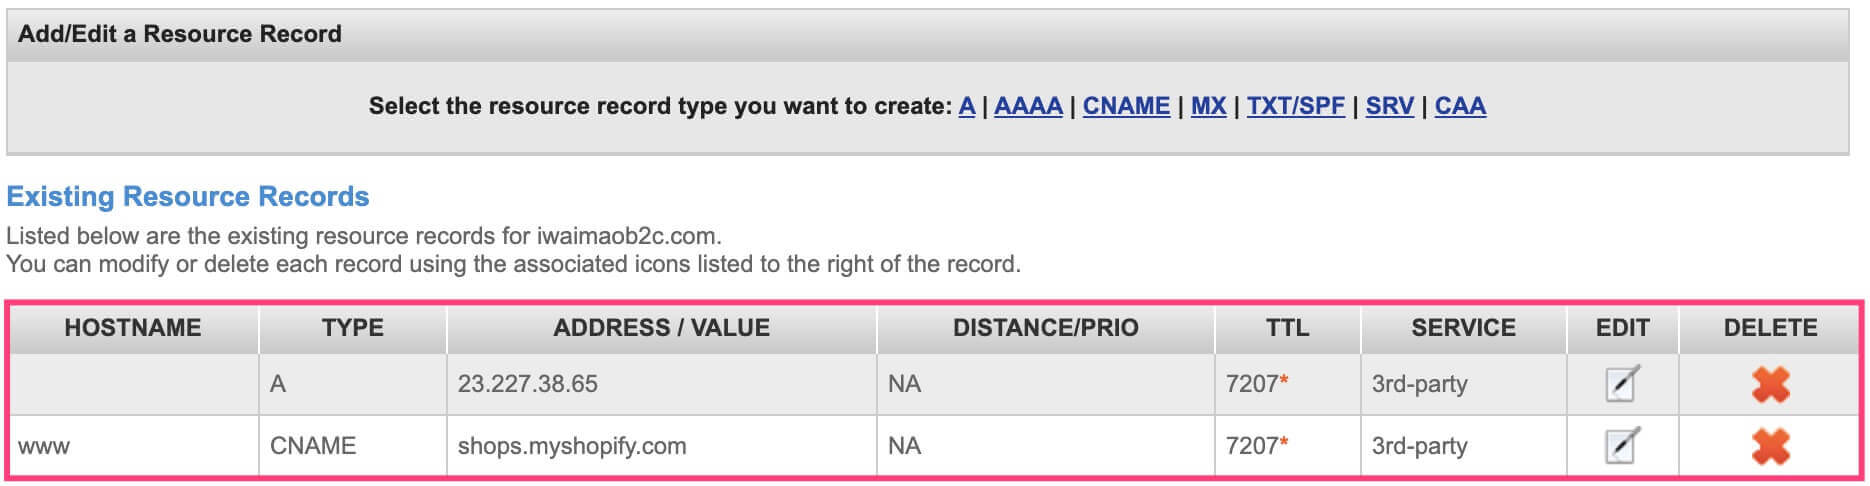Open the TXT/SPF record creation link
This screenshot has width=1870, height=486.
coord(1295,106)
